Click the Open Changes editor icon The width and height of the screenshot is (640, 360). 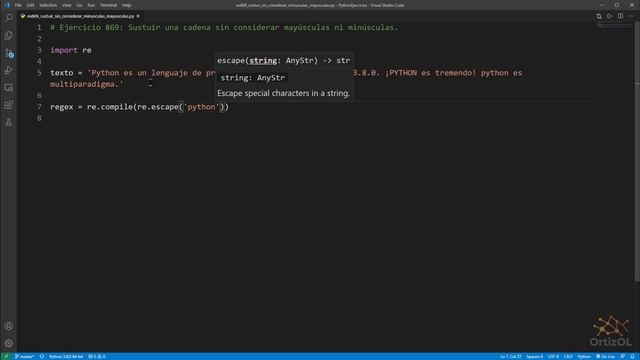coord(599,16)
